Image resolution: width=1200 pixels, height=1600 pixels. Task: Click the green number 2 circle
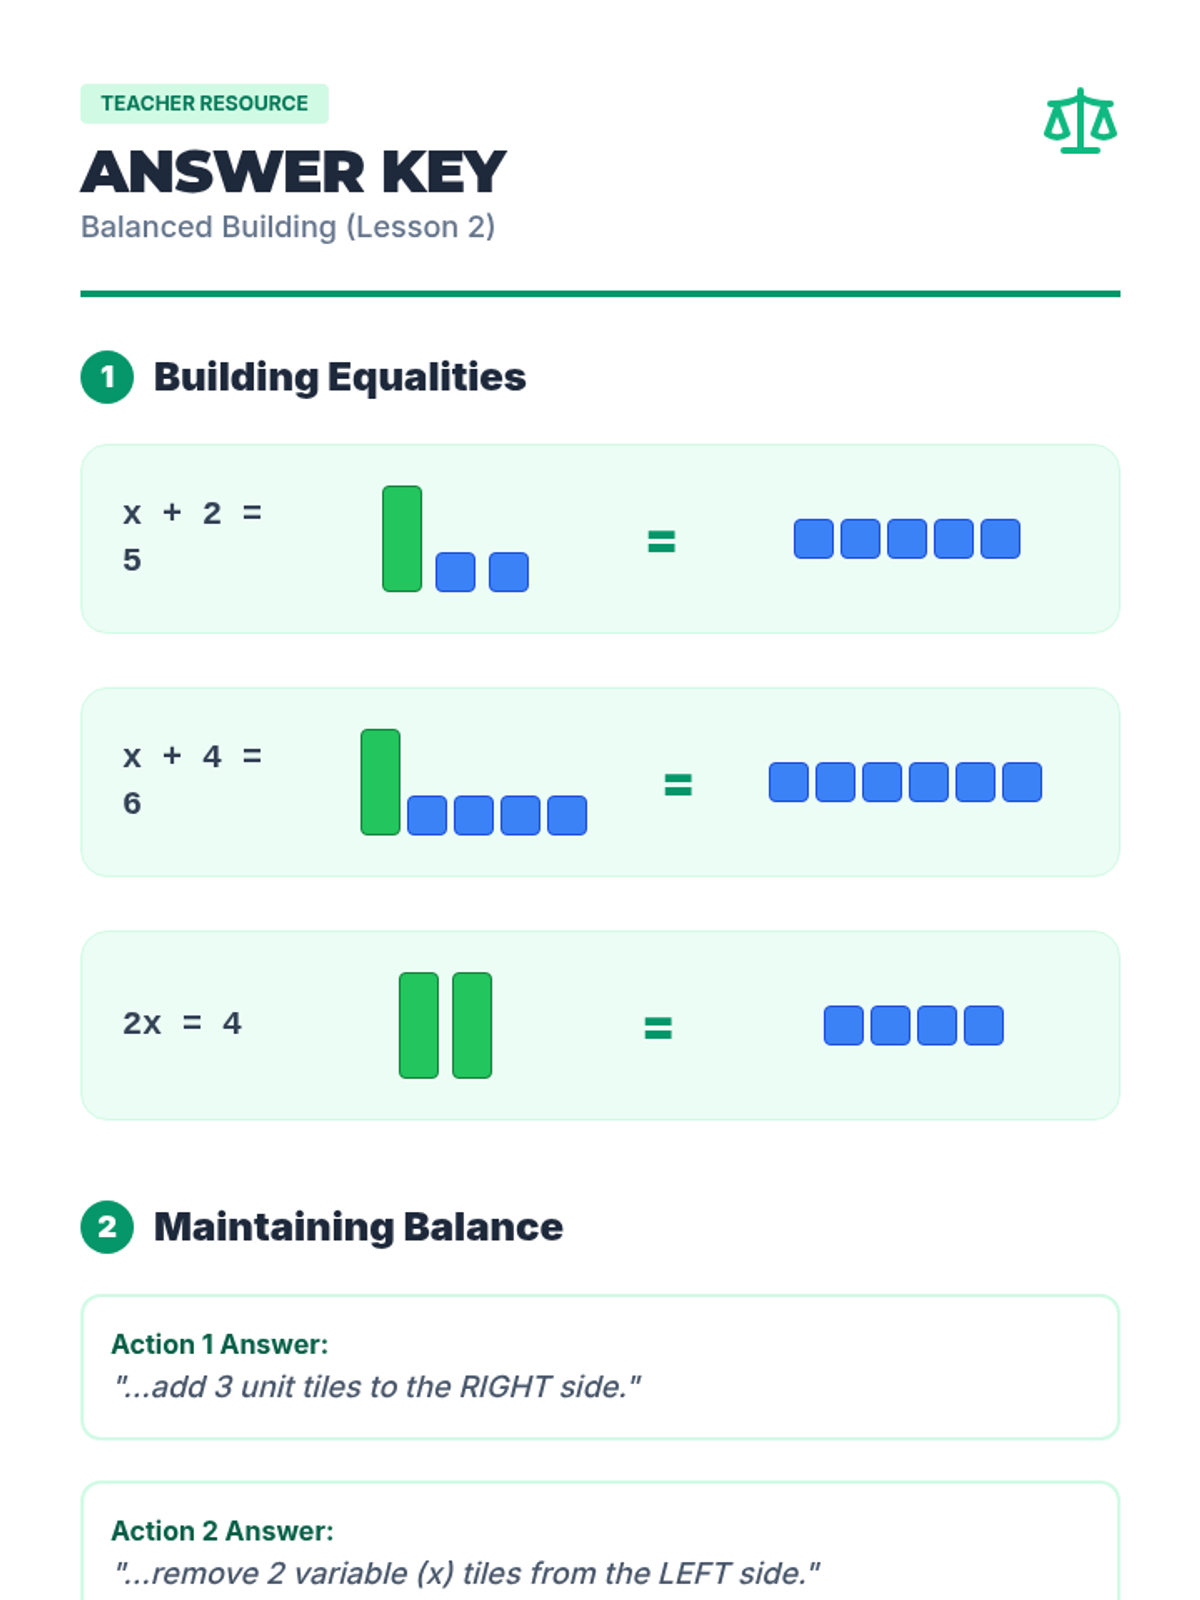click(107, 1227)
